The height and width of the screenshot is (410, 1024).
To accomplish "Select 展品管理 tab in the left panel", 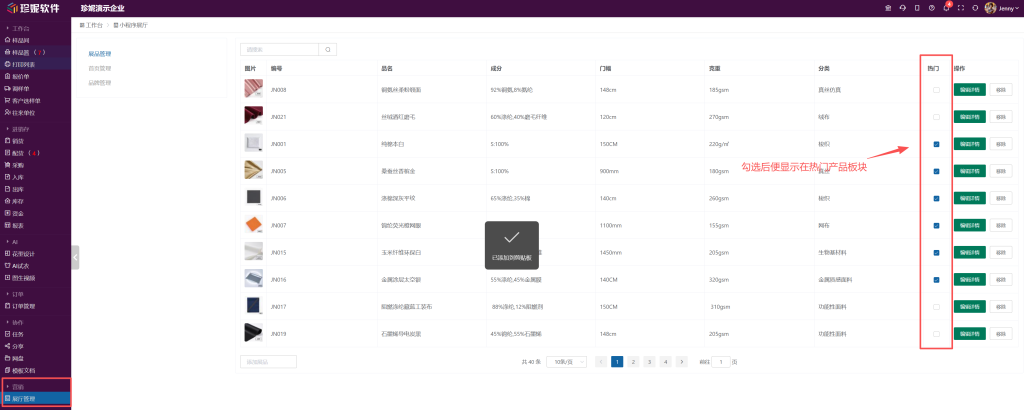I will click(x=100, y=54).
